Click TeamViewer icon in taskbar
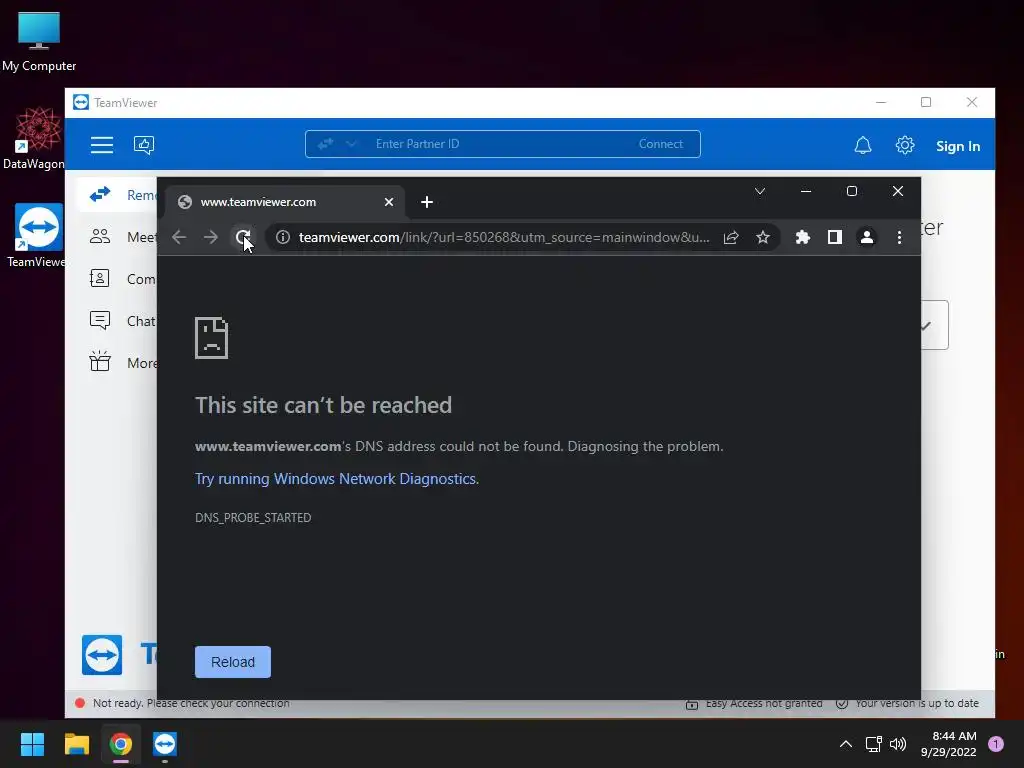Image resolution: width=1024 pixels, height=768 pixels. pyautogui.click(x=165, y=744)
